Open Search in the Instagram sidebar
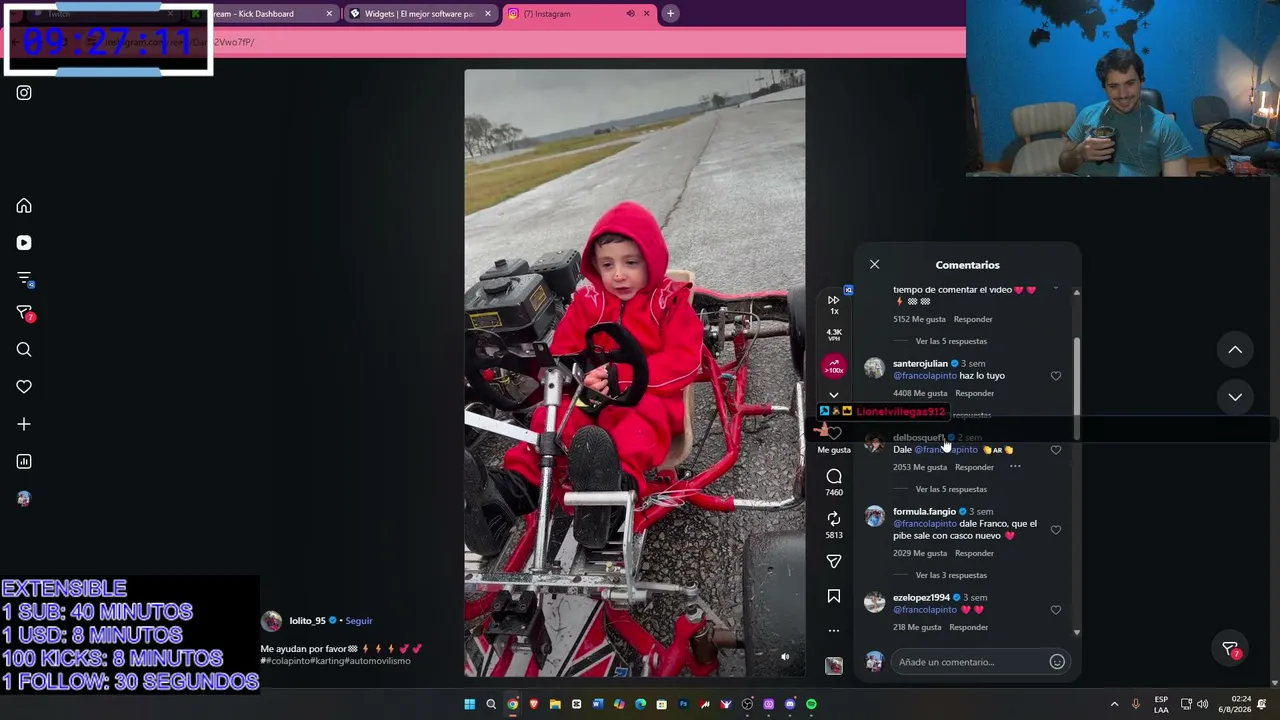The image size is (1280, 720). point(24,350)
